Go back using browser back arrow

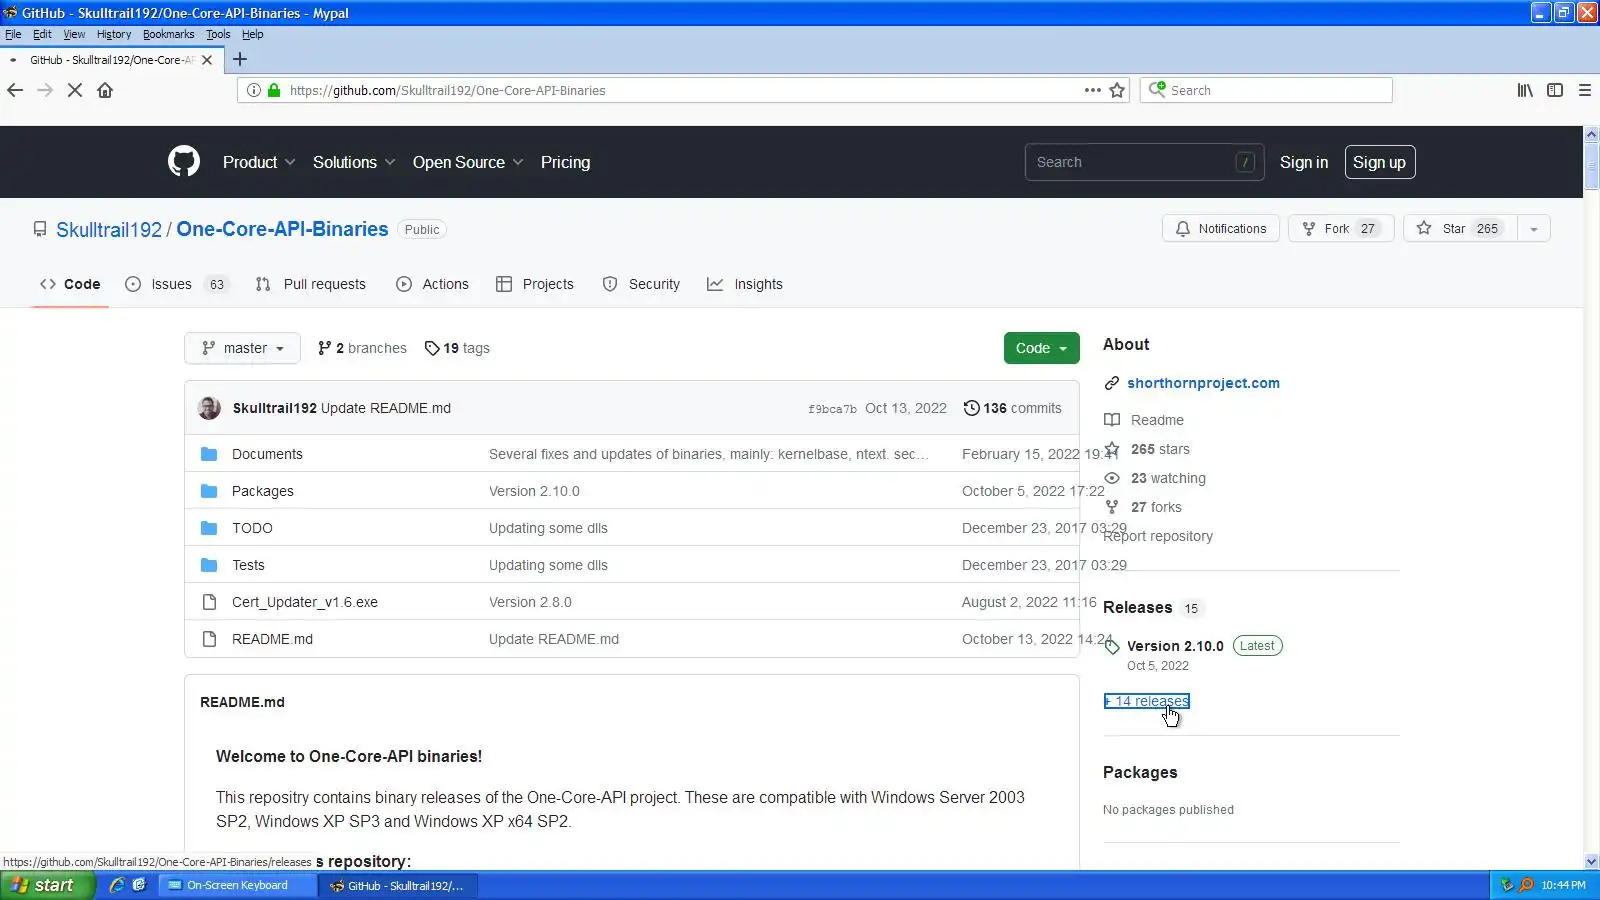click(x=15, y=90)
